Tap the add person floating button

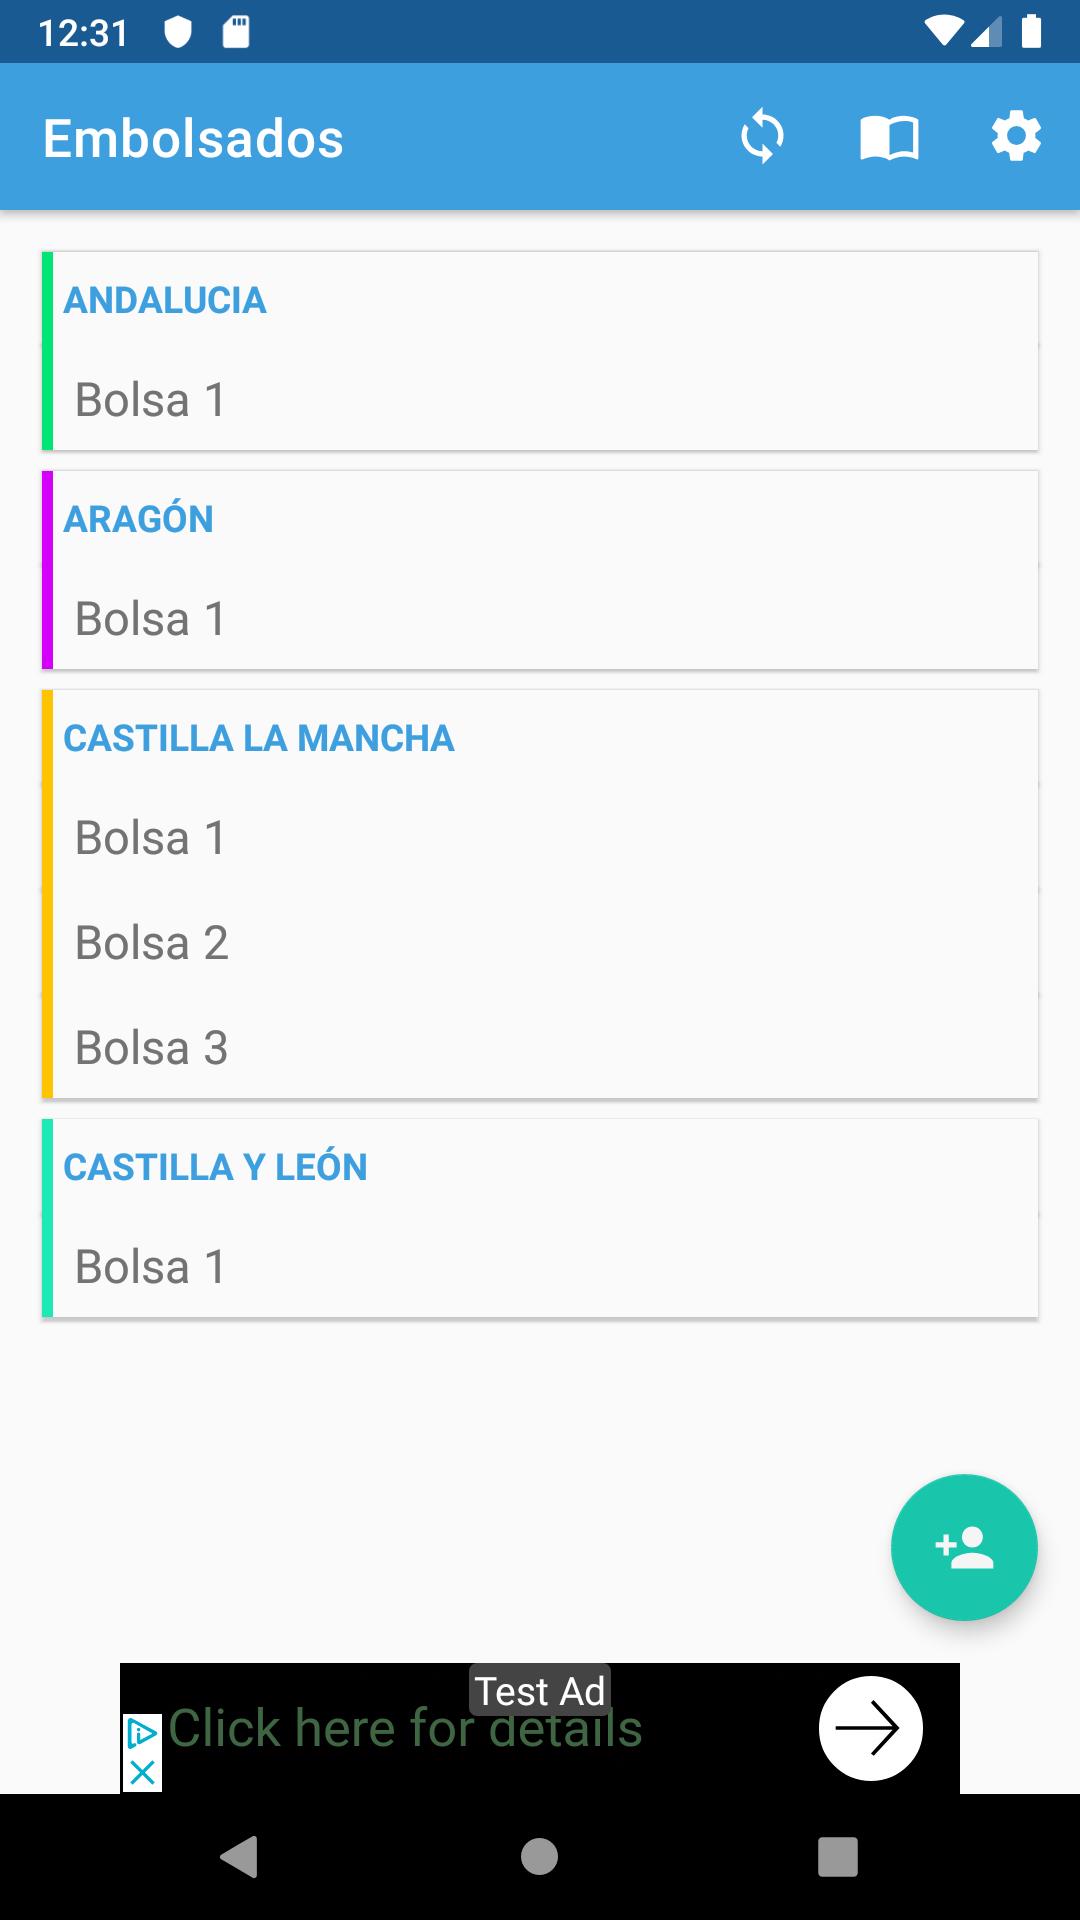click(x=964, y=1547)
